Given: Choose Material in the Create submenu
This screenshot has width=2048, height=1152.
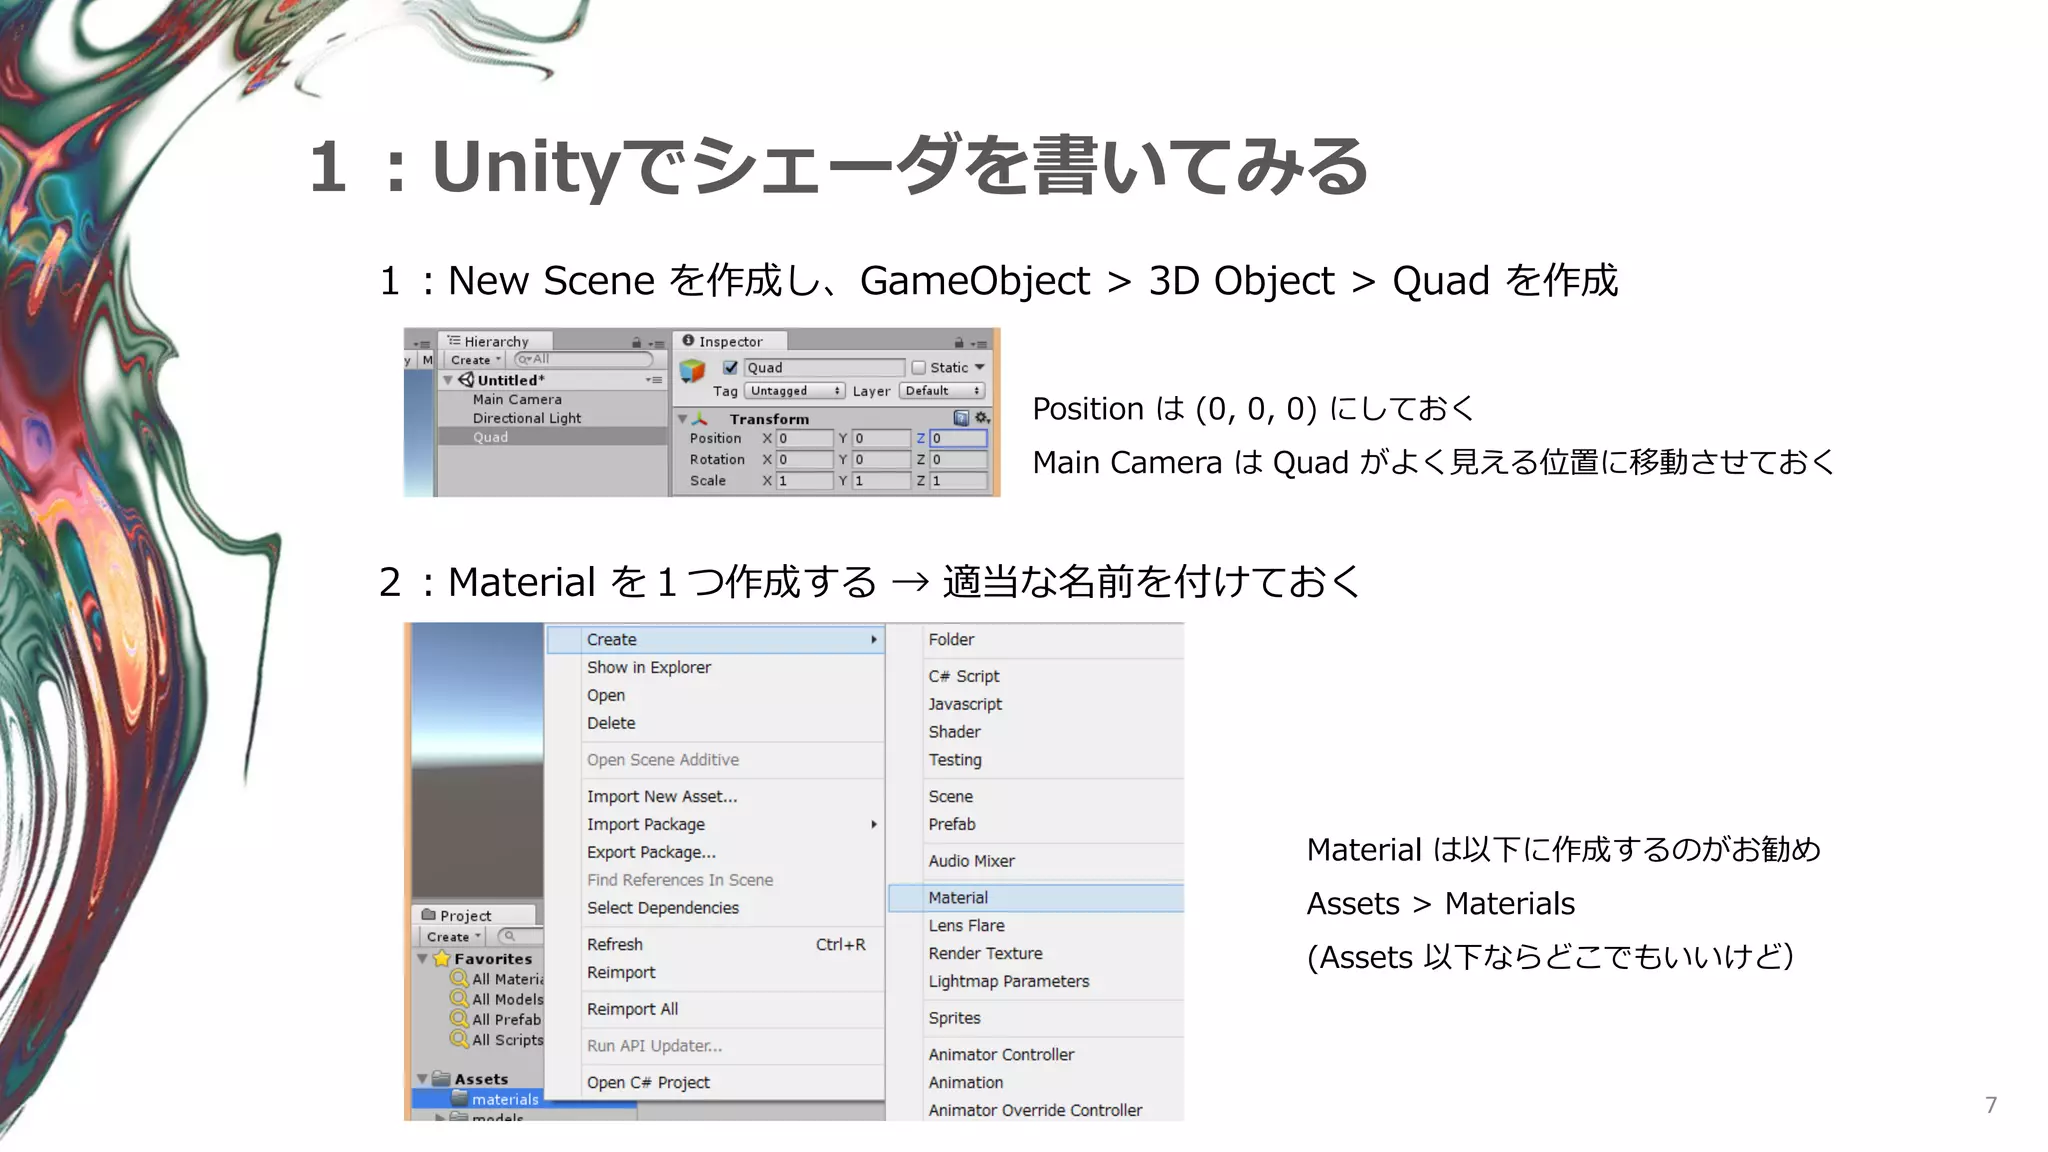Looking at the screenshot, I should [1036, 898].
